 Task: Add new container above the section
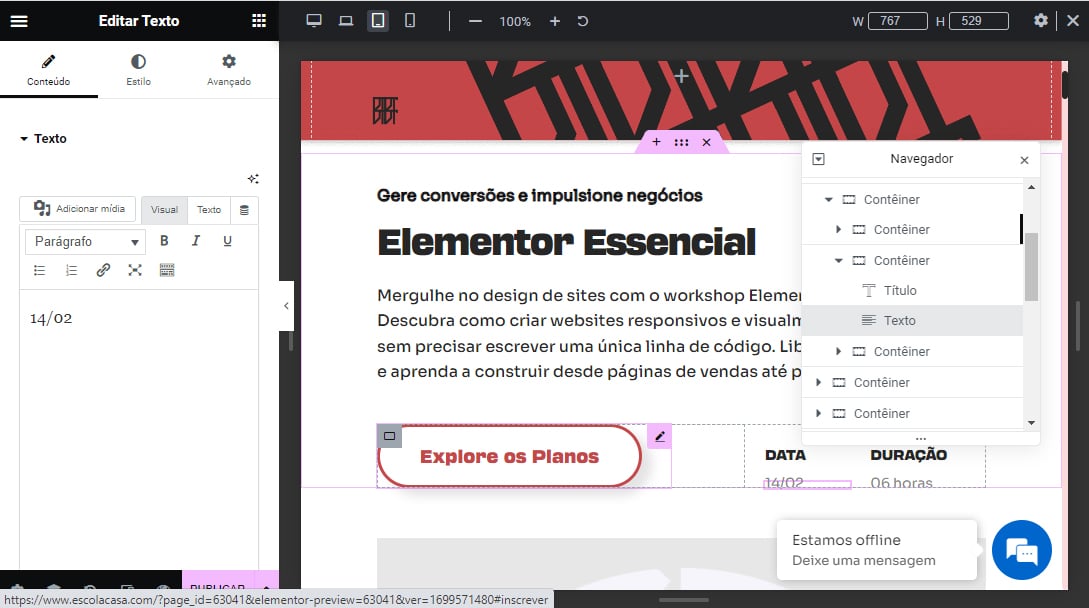point(681,76)
